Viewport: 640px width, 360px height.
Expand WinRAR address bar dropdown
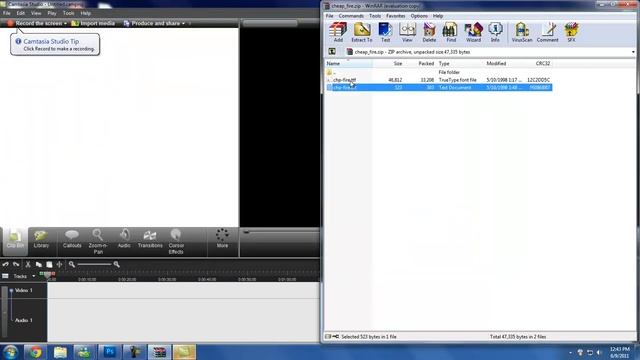(x=633, y=52)
